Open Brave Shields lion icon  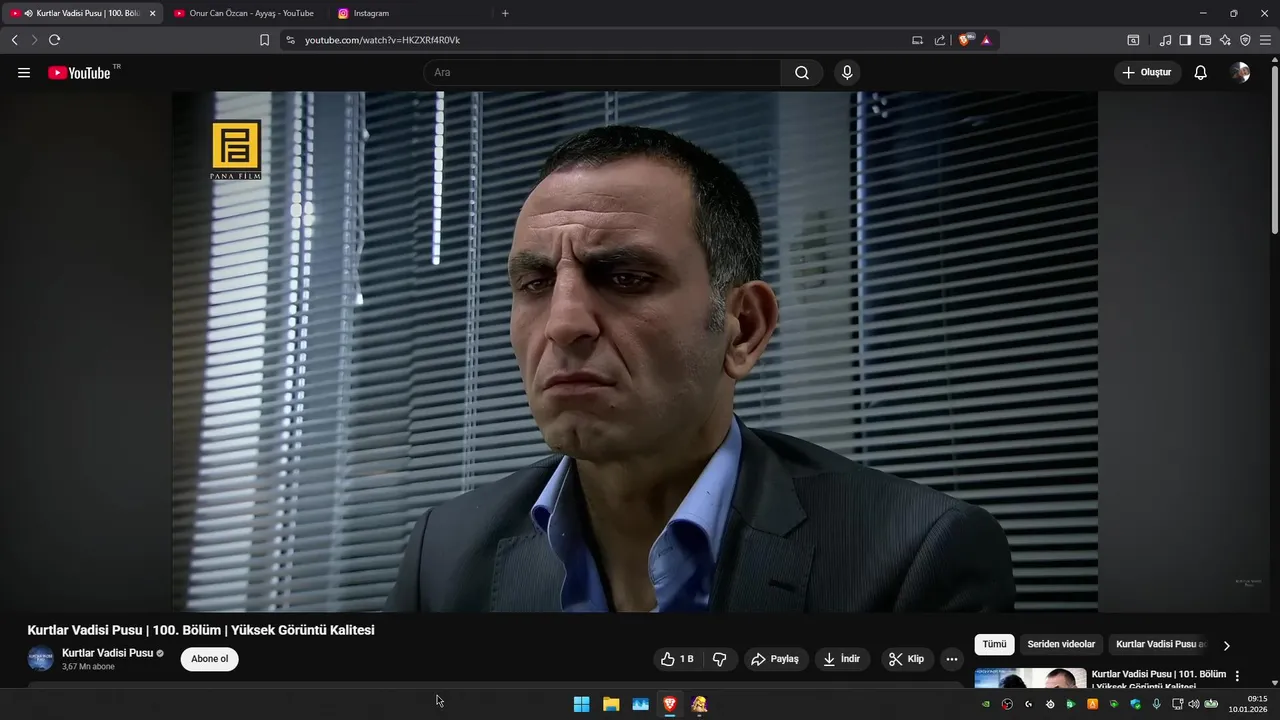pyautogui.click(x=965, y=40)
